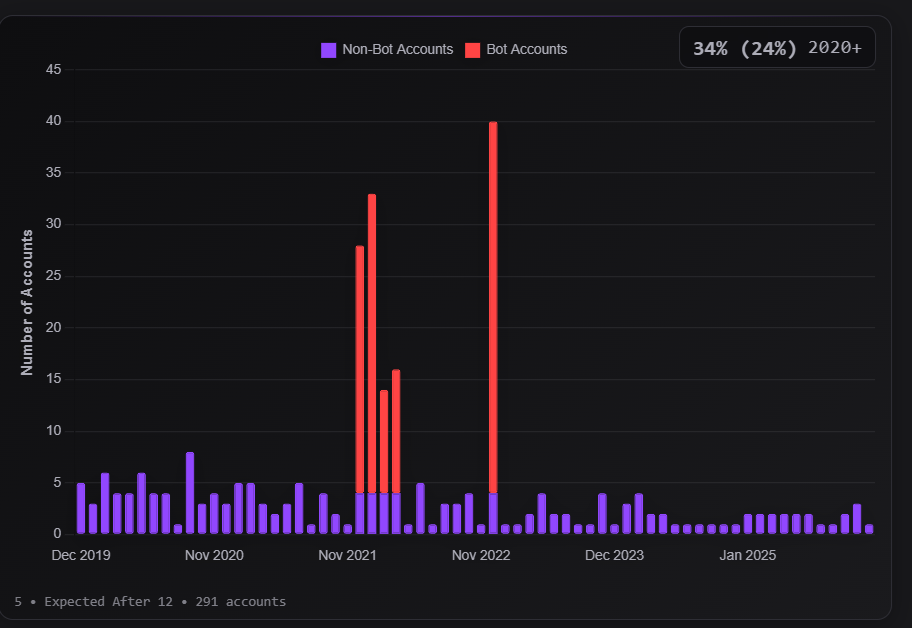The width and height of the screenshot is (912, 628).
Task: Click the '34% (24%)' percentage badge text
Action: click(x=744, y=48)
